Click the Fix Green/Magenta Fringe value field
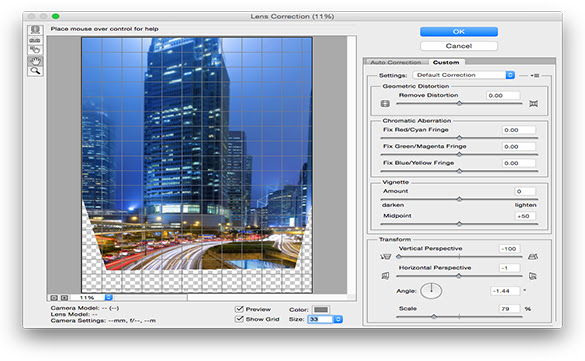 pos(519,147)
